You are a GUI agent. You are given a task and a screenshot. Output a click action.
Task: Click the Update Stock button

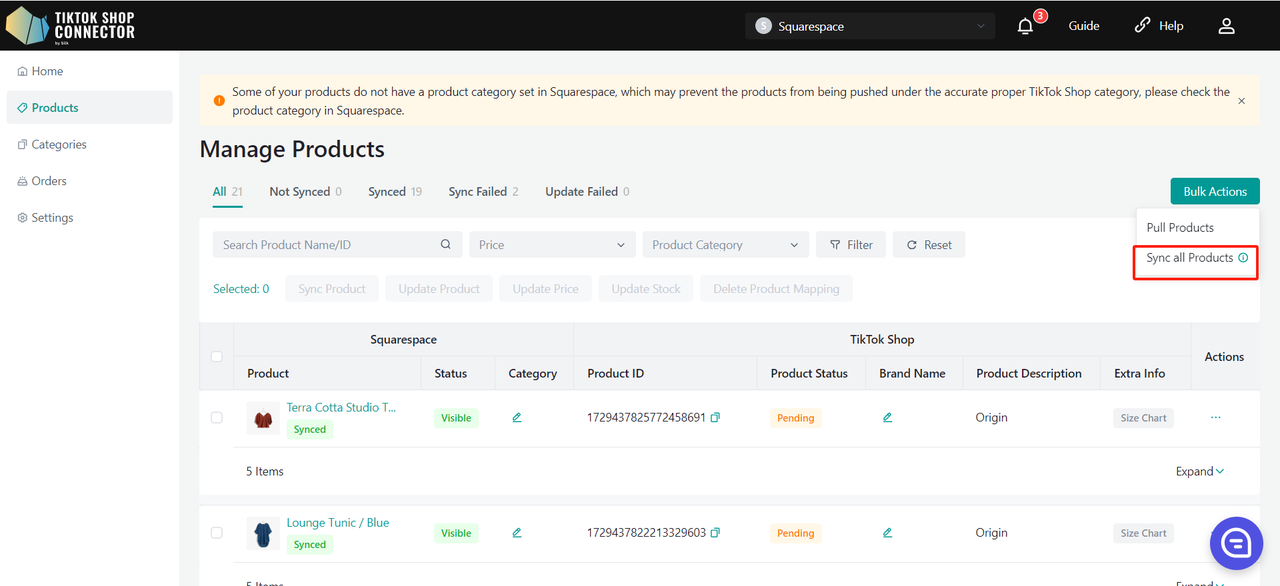tap(646, 289)
